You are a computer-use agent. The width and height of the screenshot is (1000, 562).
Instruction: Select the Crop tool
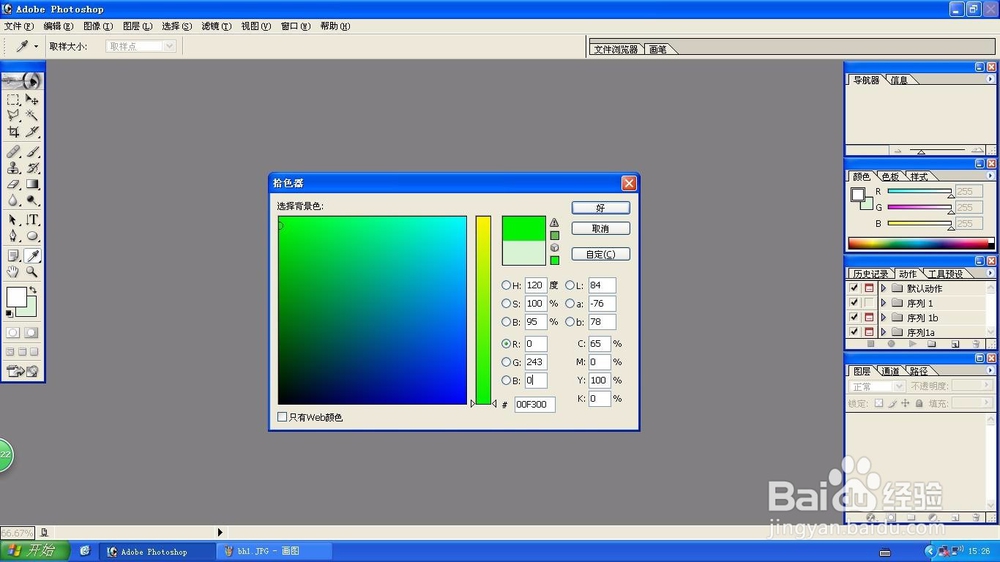[13, 131]
